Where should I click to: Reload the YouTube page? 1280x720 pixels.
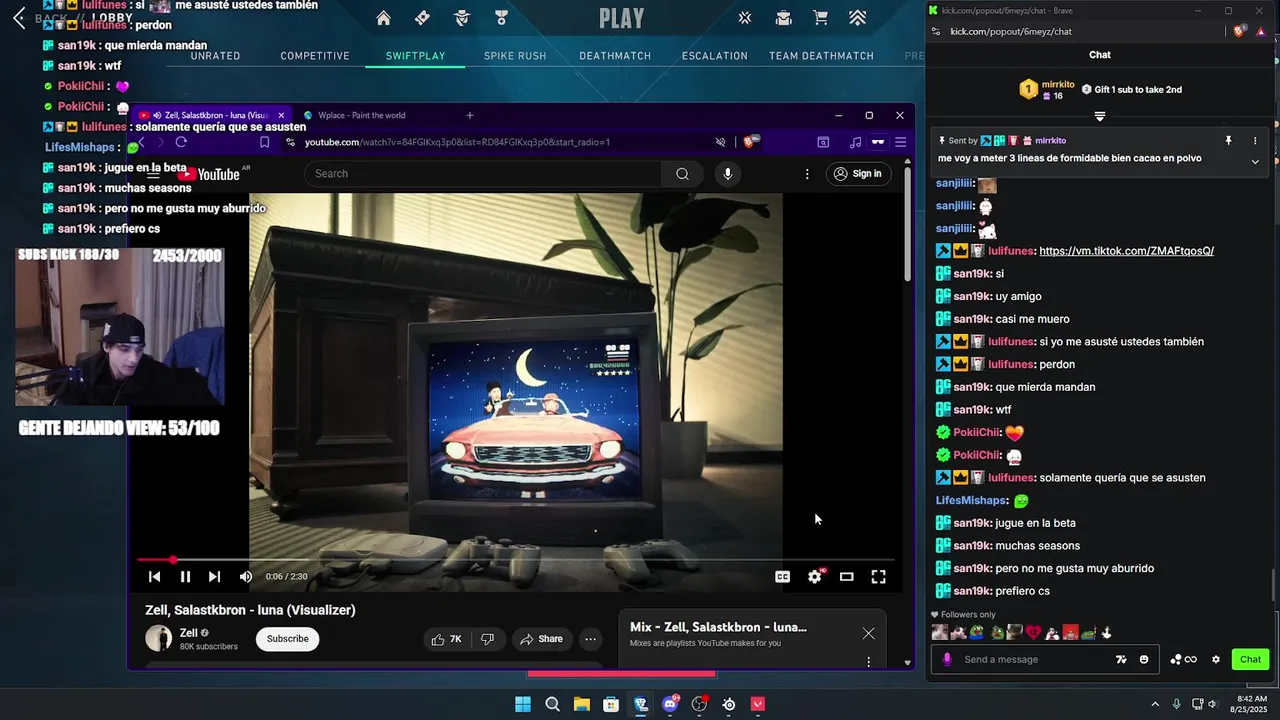(181, 142)
